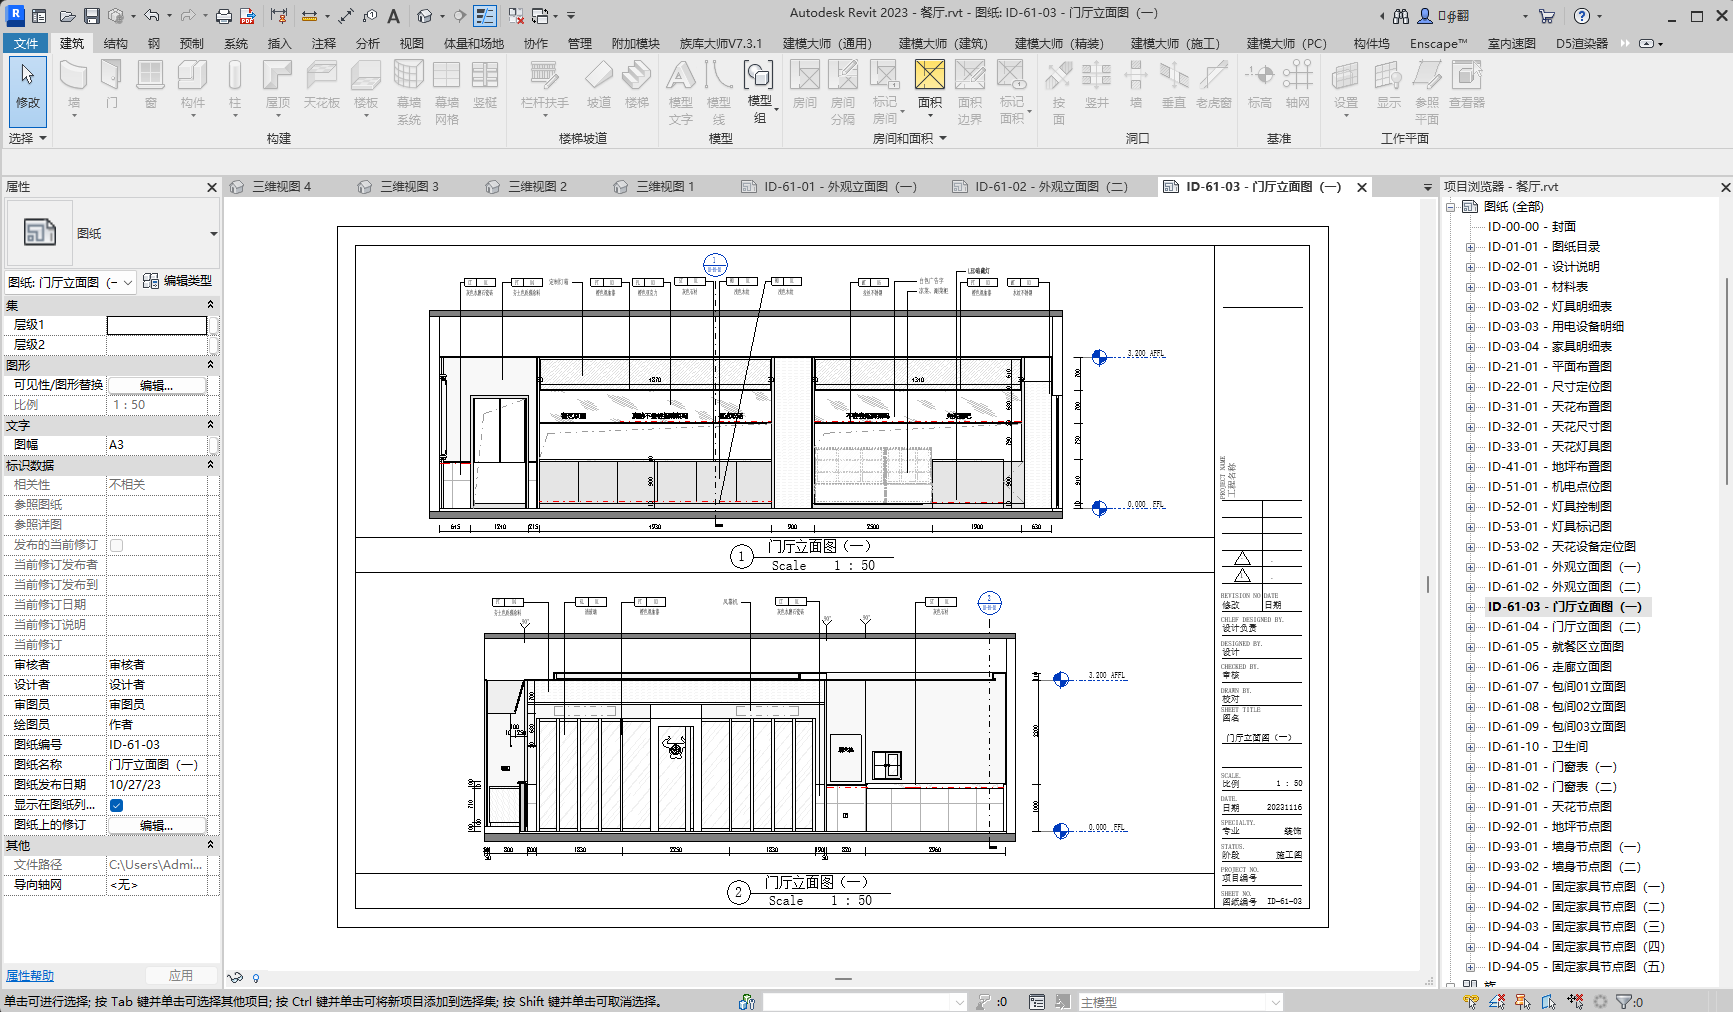Image resolution: width=1733 pixels, height=1012 pixels.
Task: Expand ID-61-04 门厅立面图 (二) tree node
Action: coord(1470,627)
